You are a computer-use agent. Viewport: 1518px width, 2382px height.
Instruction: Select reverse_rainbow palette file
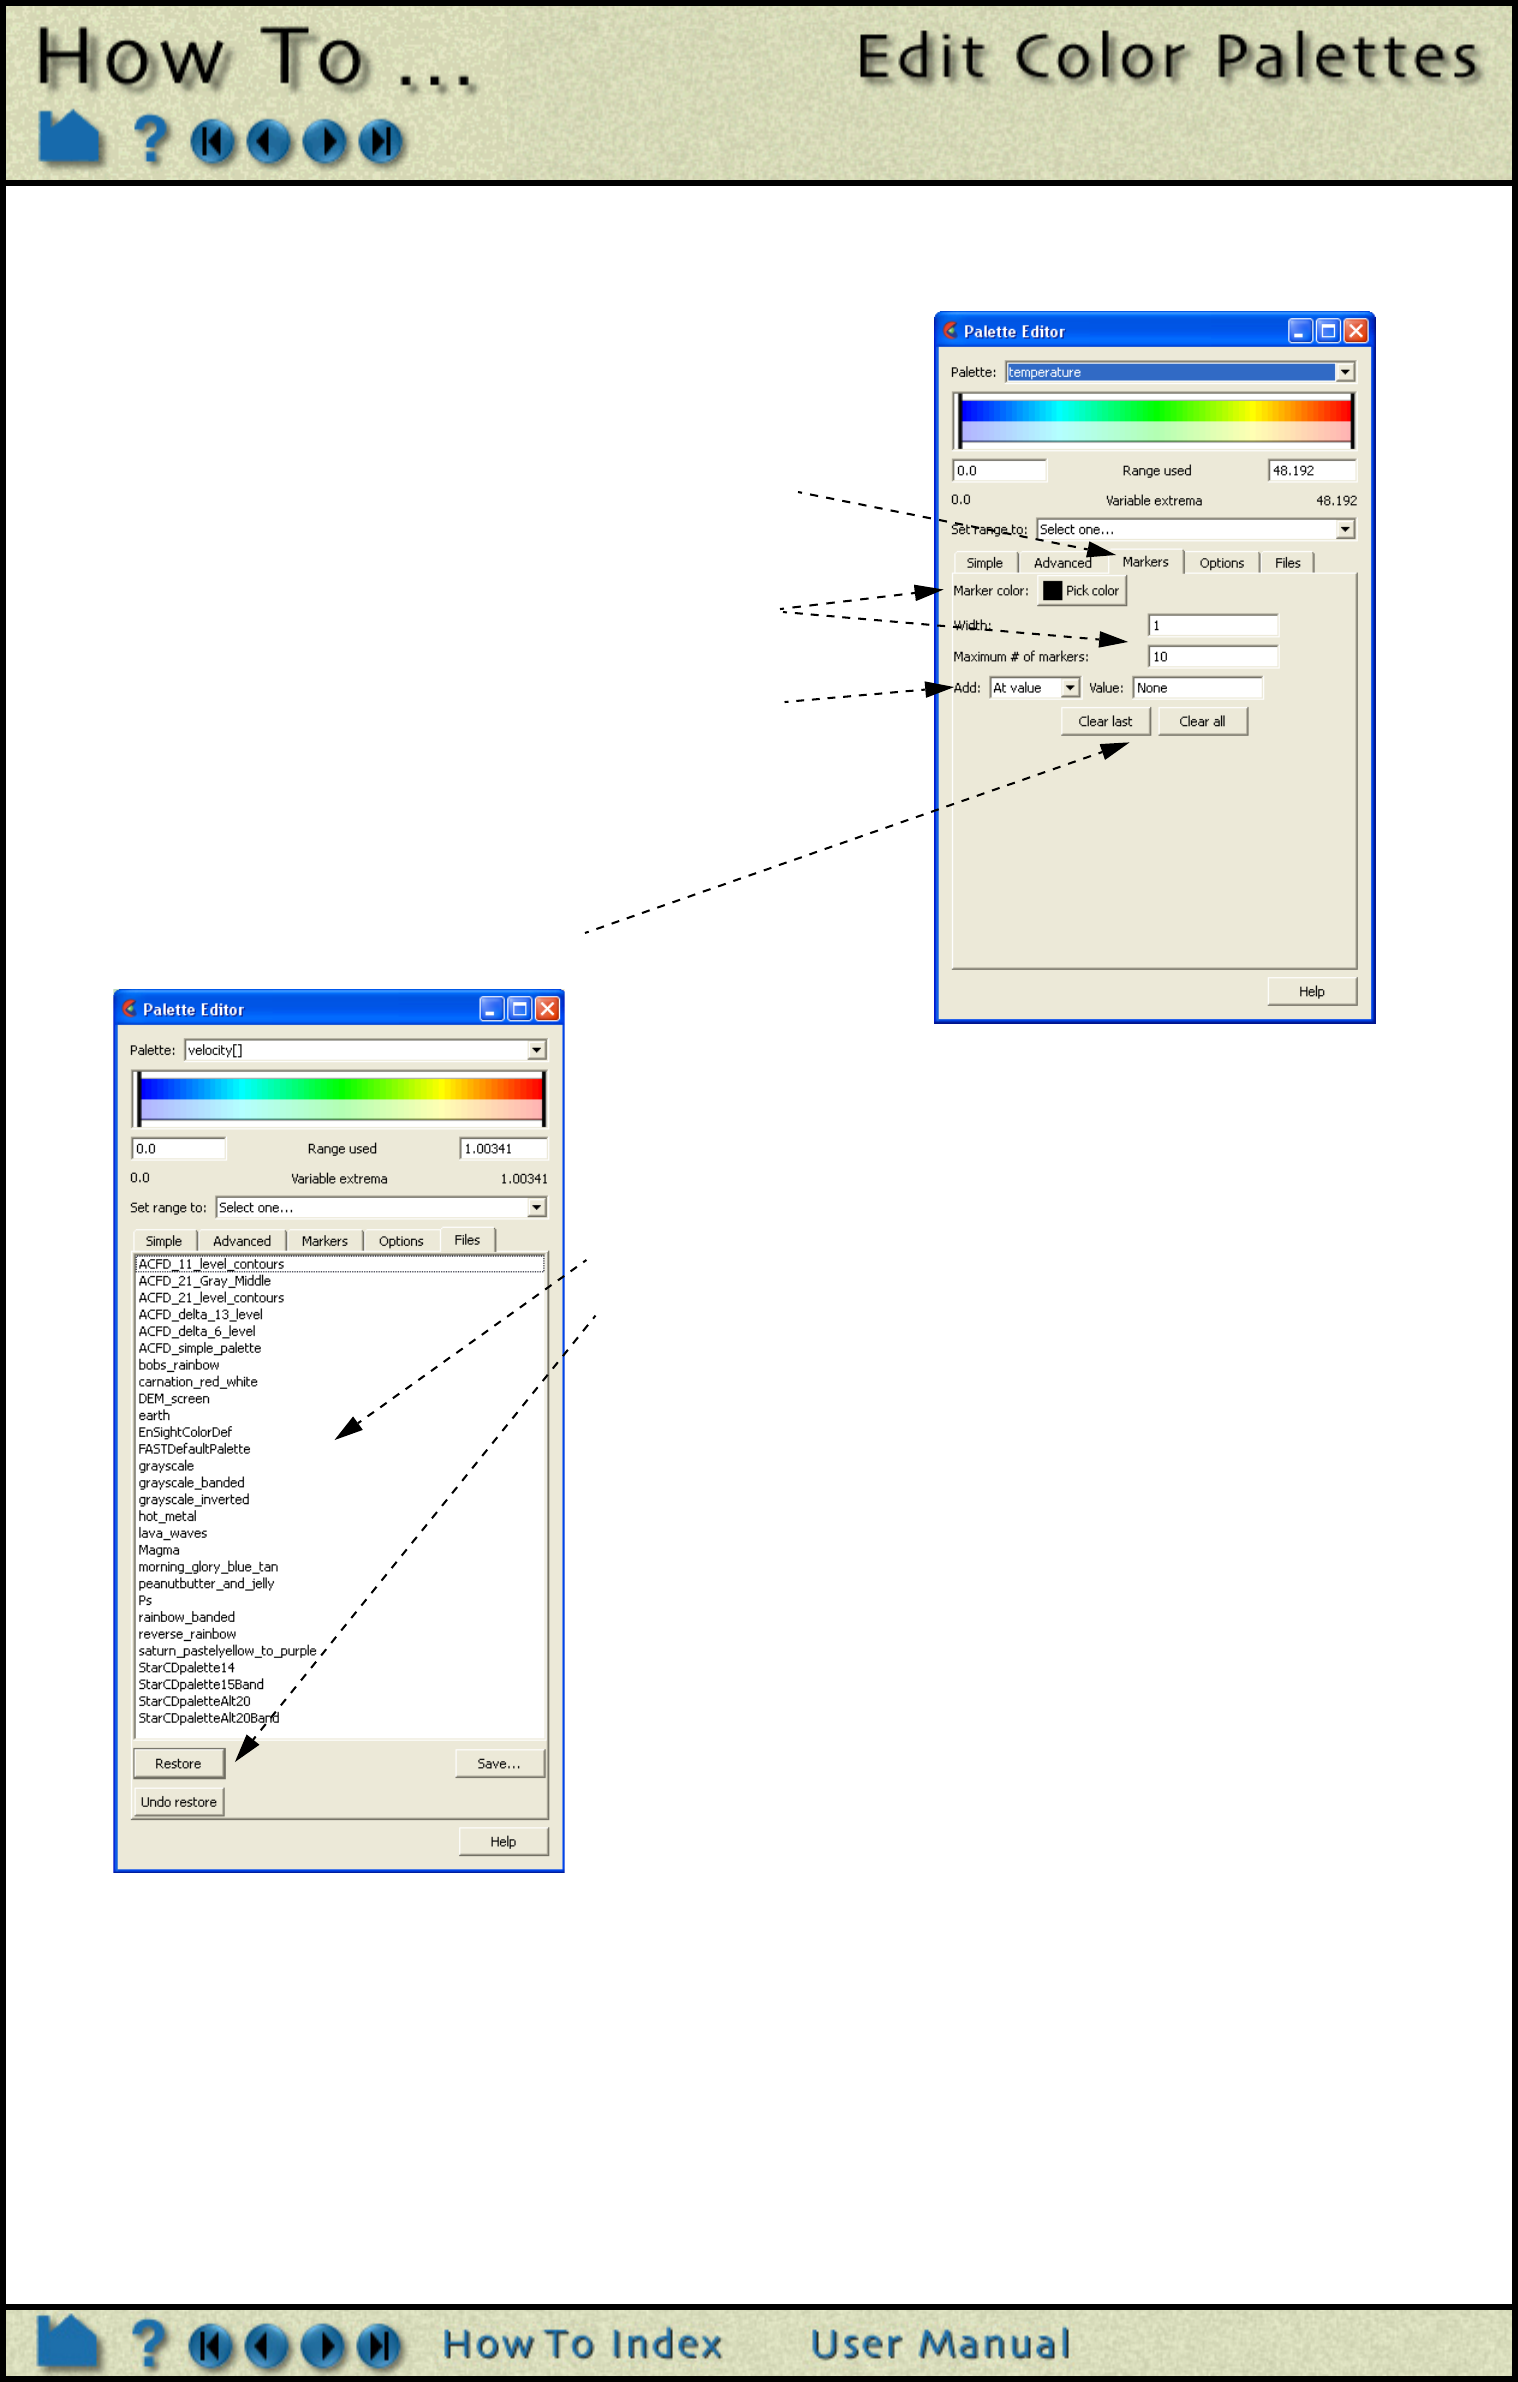[340, 1634]
